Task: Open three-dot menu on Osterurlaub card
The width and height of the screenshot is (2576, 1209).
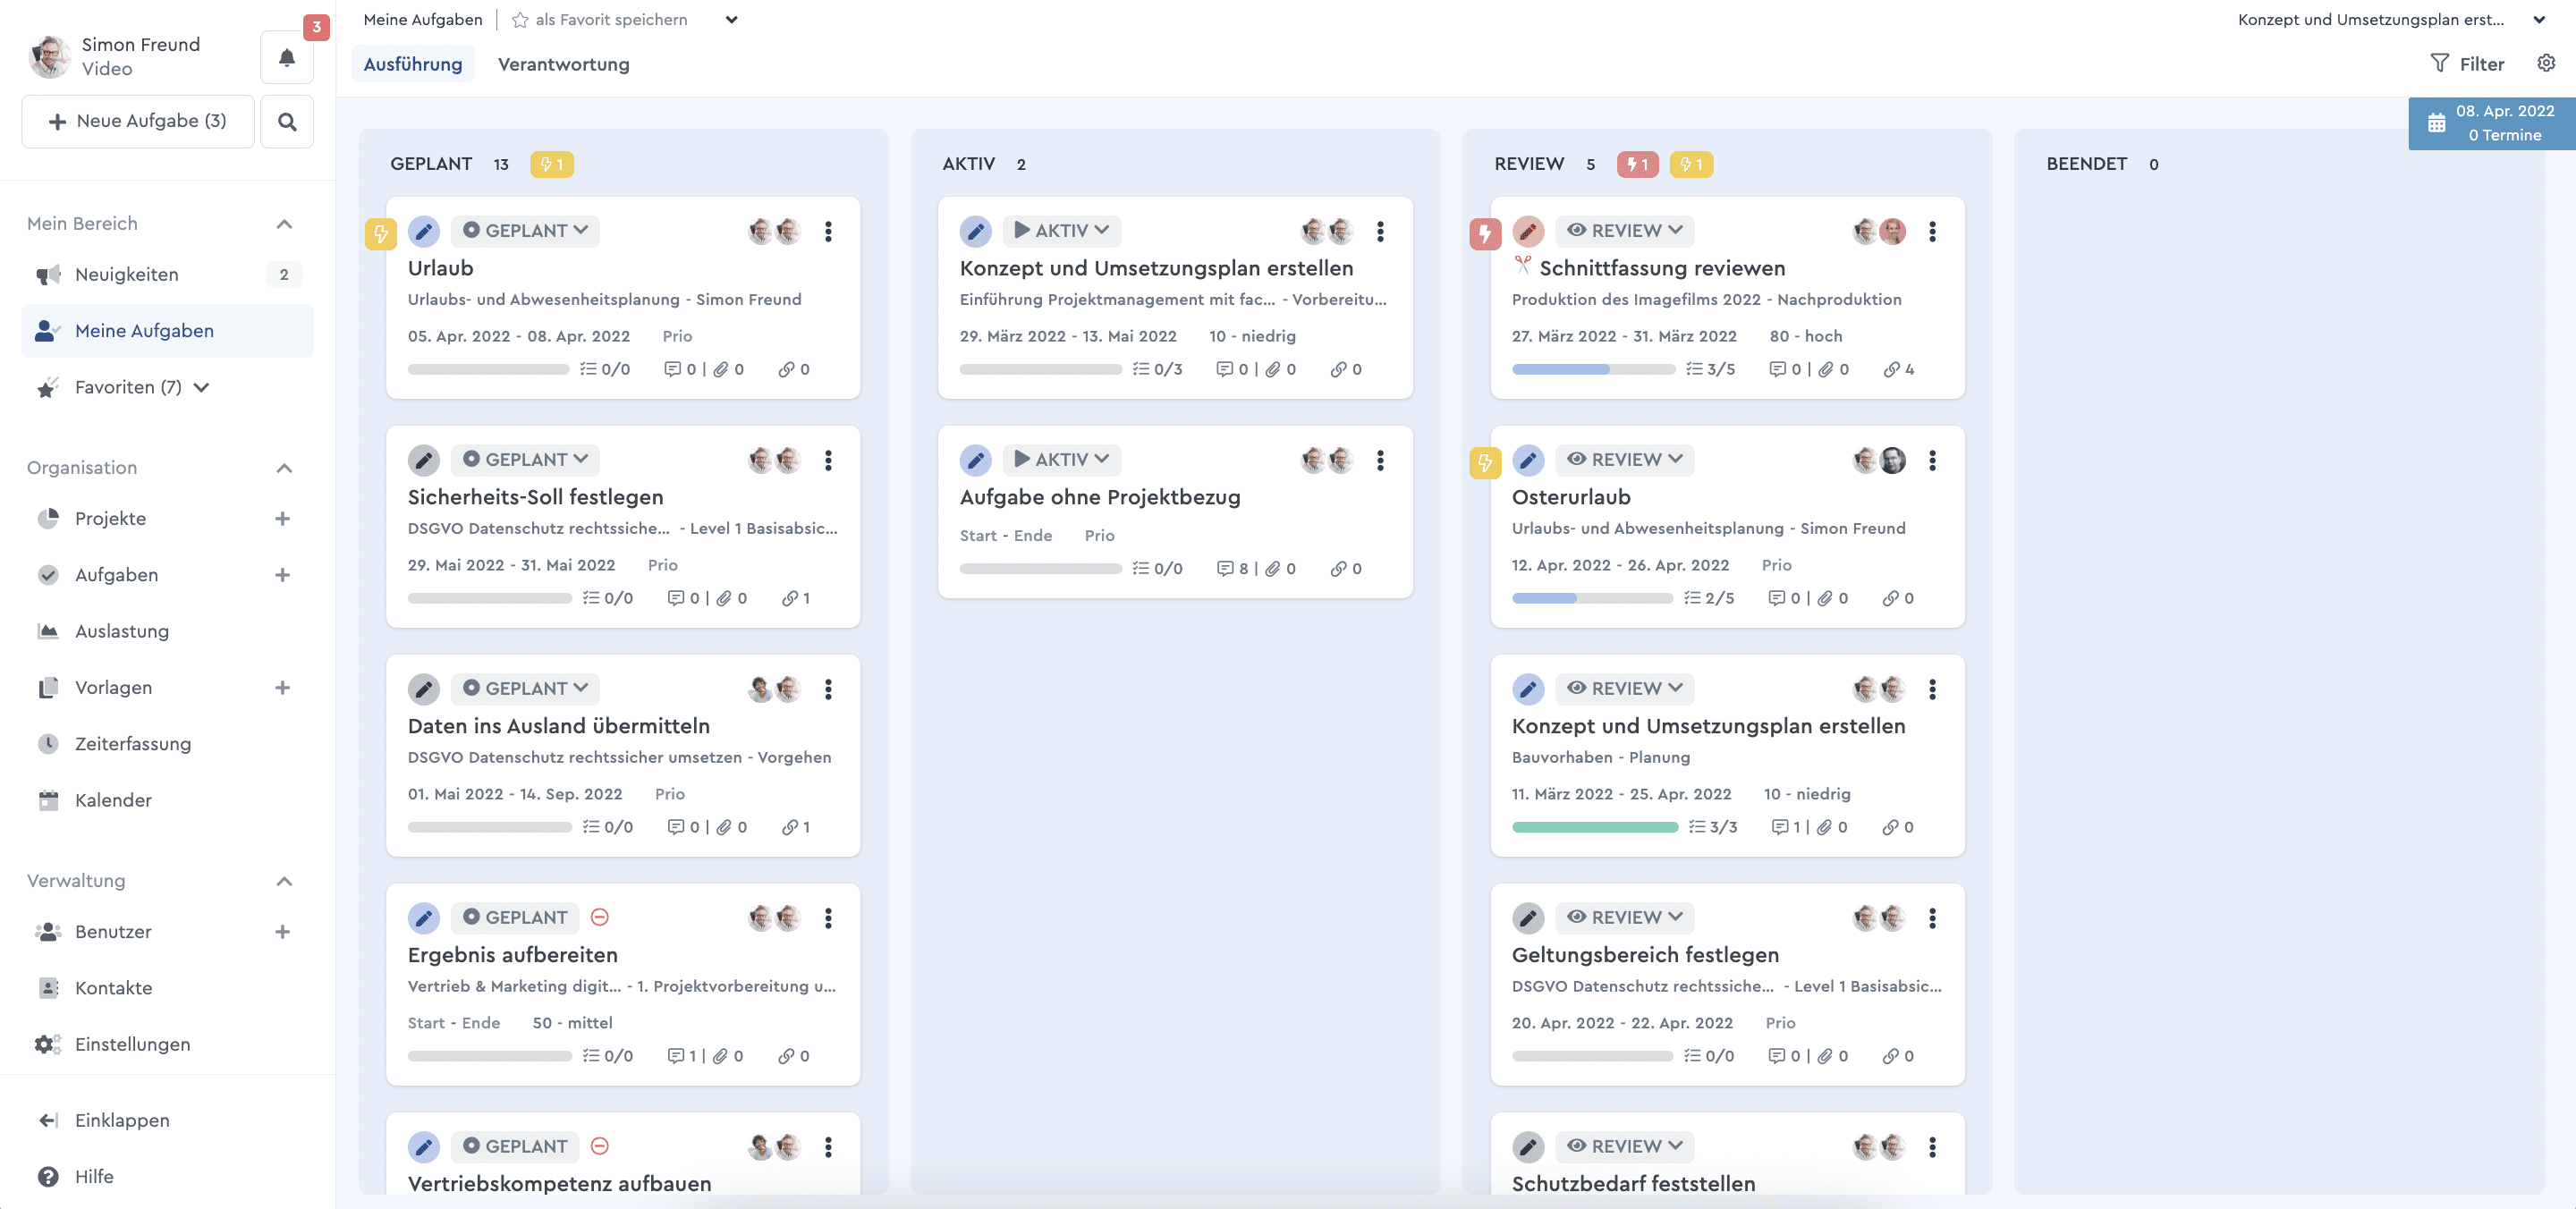Action: pyautogui.click(x=1932, y=461)
